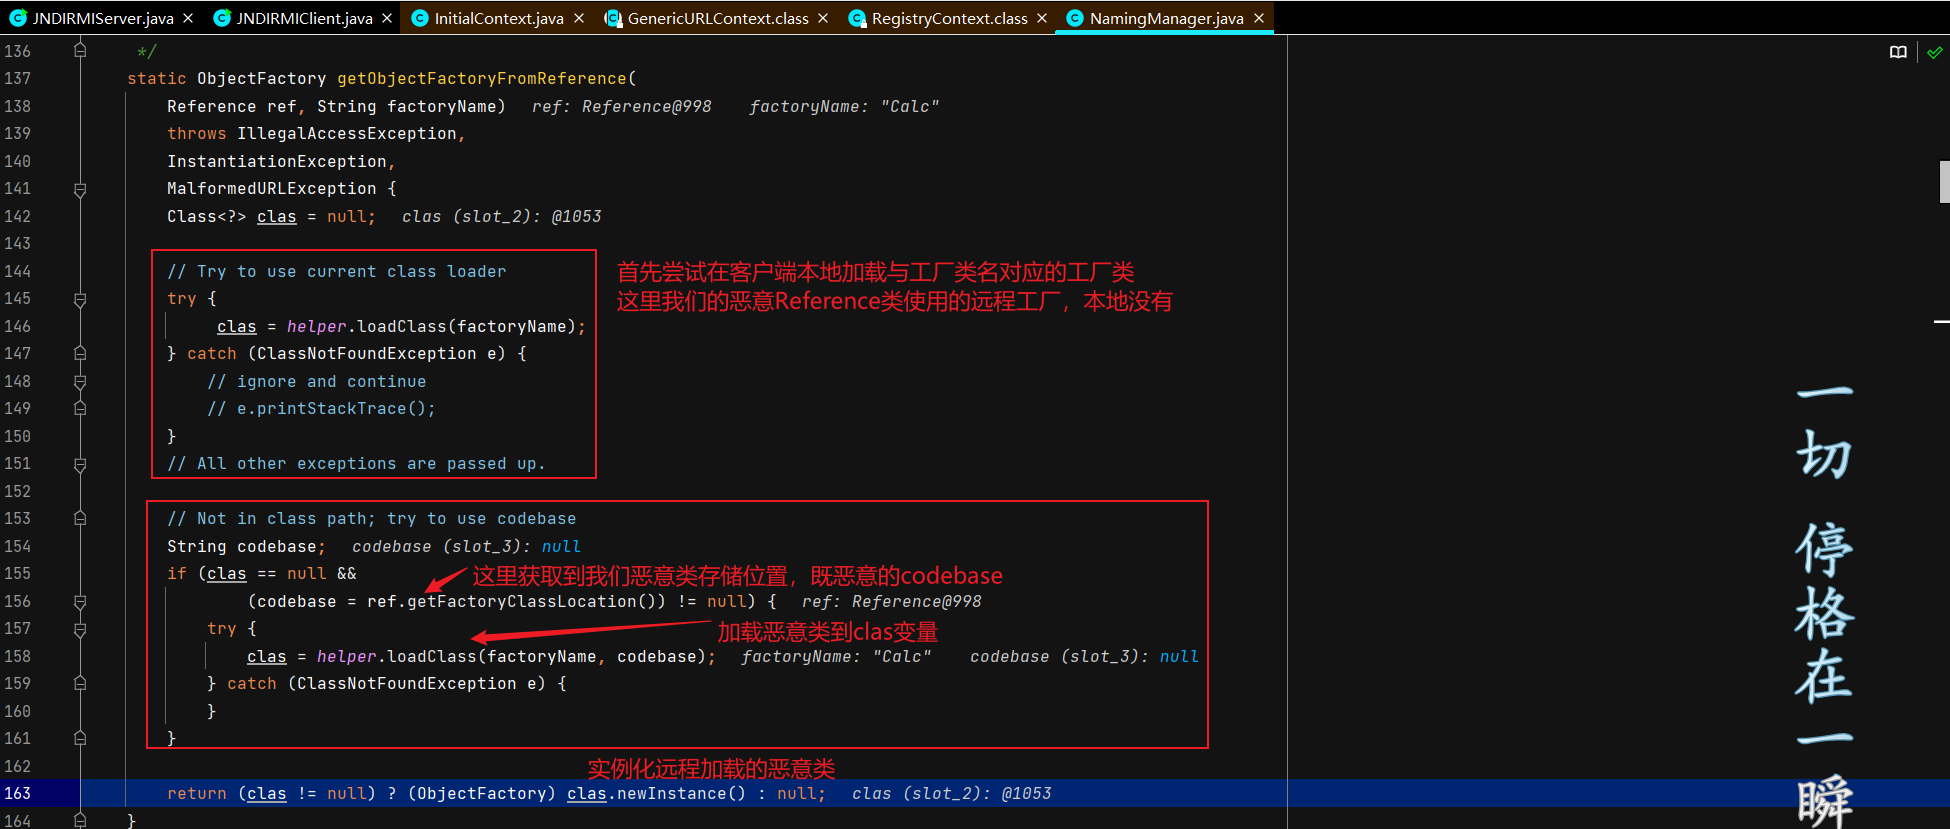Screen dimensions: 1950x829
Task: Click line number 158 in gutter
Action: coord(18,656)
